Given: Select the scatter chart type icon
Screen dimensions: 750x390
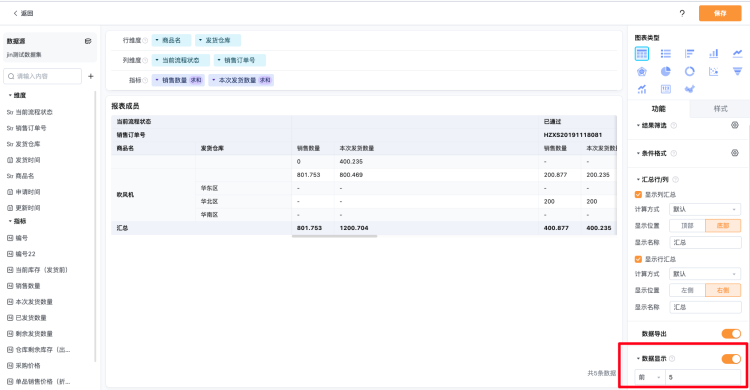Looking at the screenshot, I should (x=713, y=71).
